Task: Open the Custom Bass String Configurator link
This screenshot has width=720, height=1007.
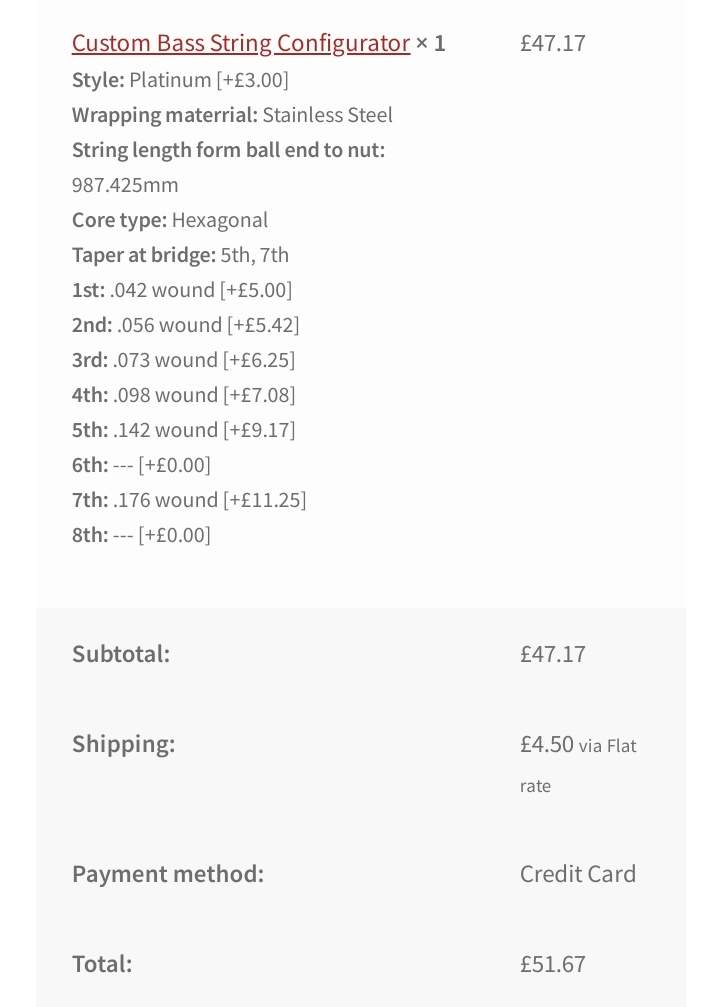Action: (x=241, y=44)
